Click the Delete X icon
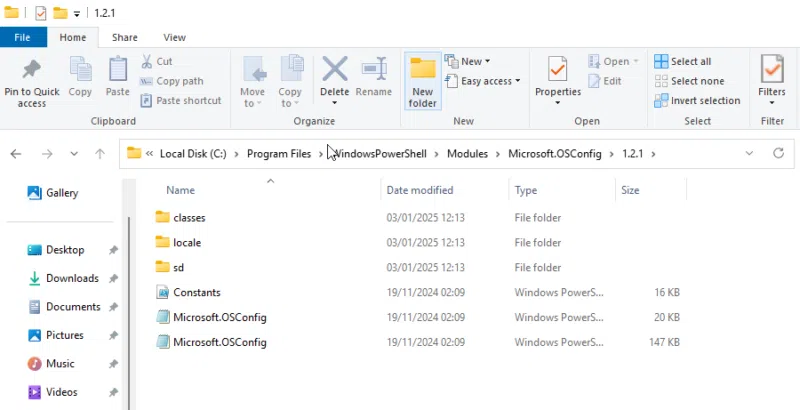The width and height of the screenshot is (800, 410). tap(335, 69)
